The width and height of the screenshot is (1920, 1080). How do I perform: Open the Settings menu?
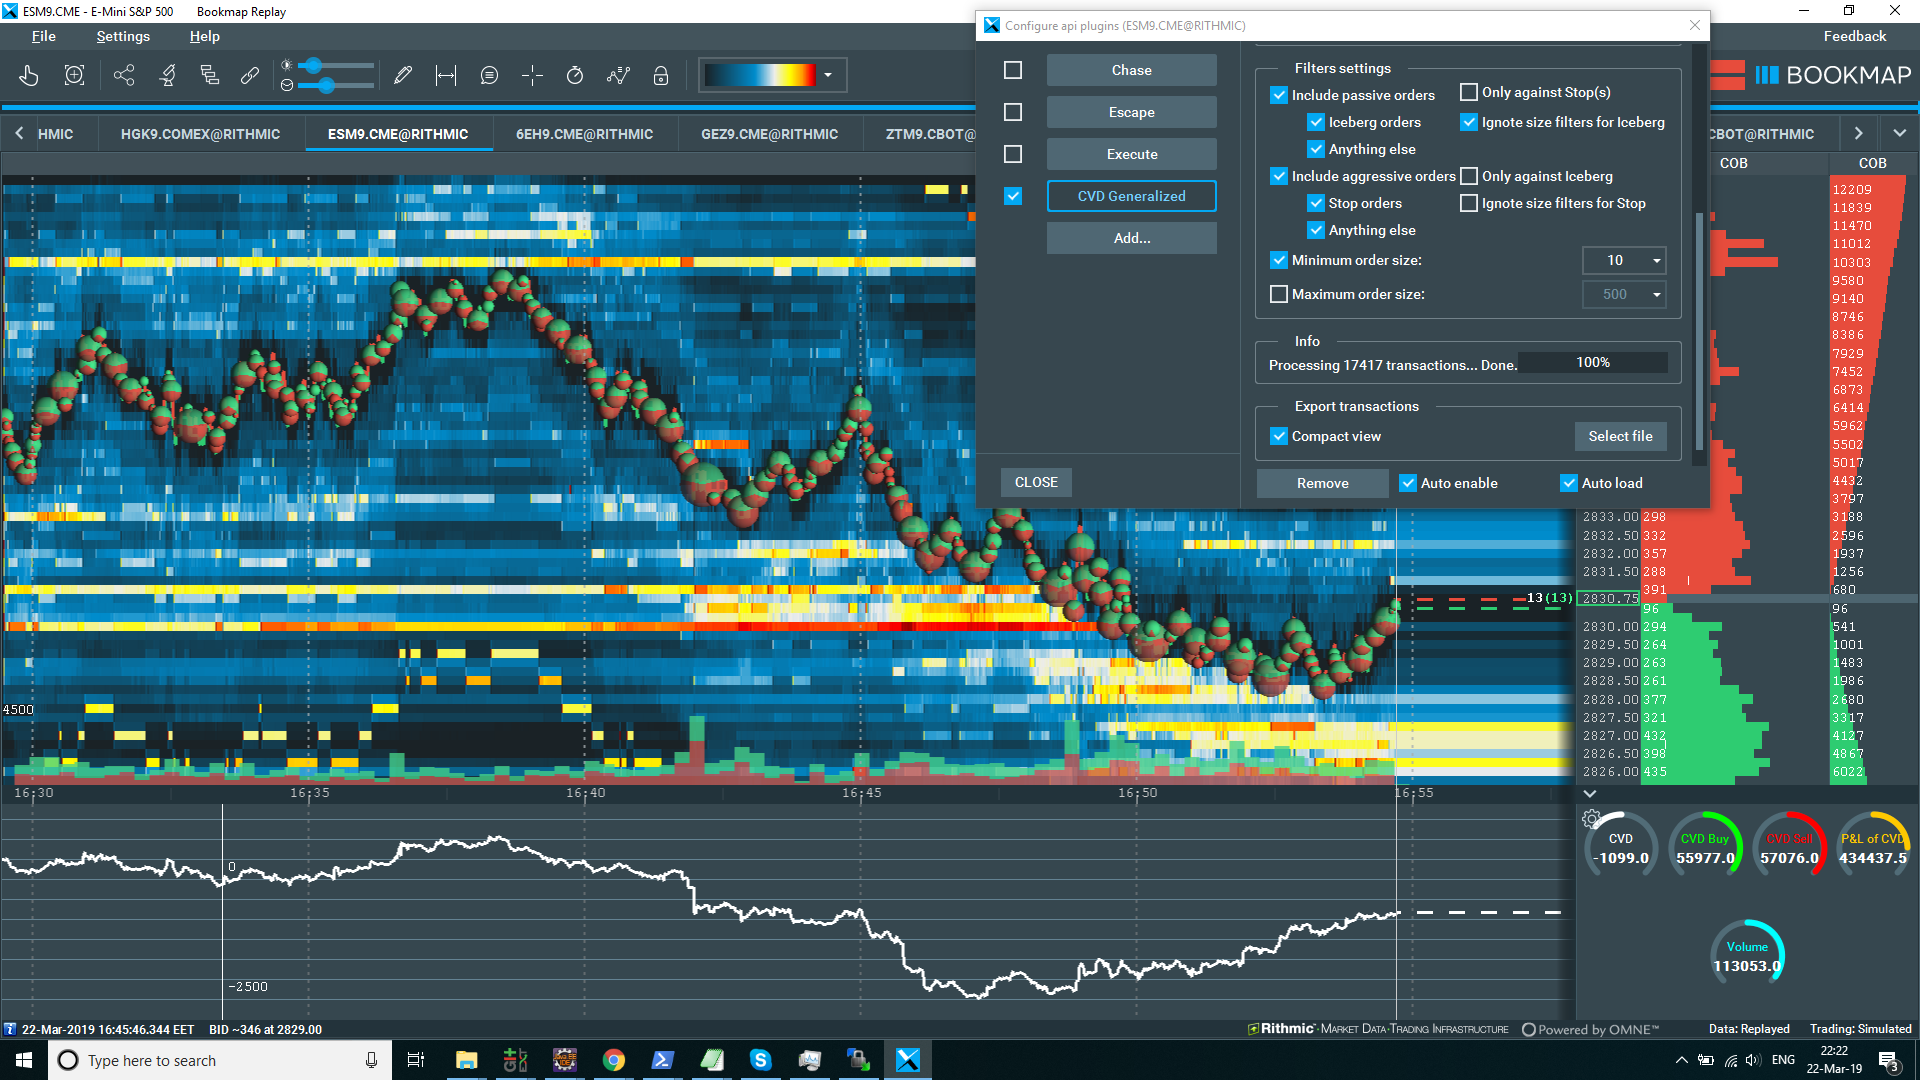coord(123,36)
